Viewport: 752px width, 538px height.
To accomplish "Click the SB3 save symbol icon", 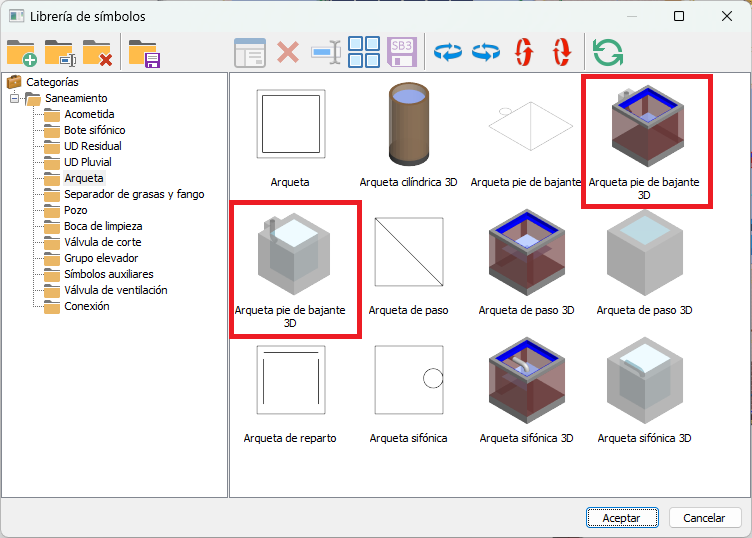I will click(402, 52).
